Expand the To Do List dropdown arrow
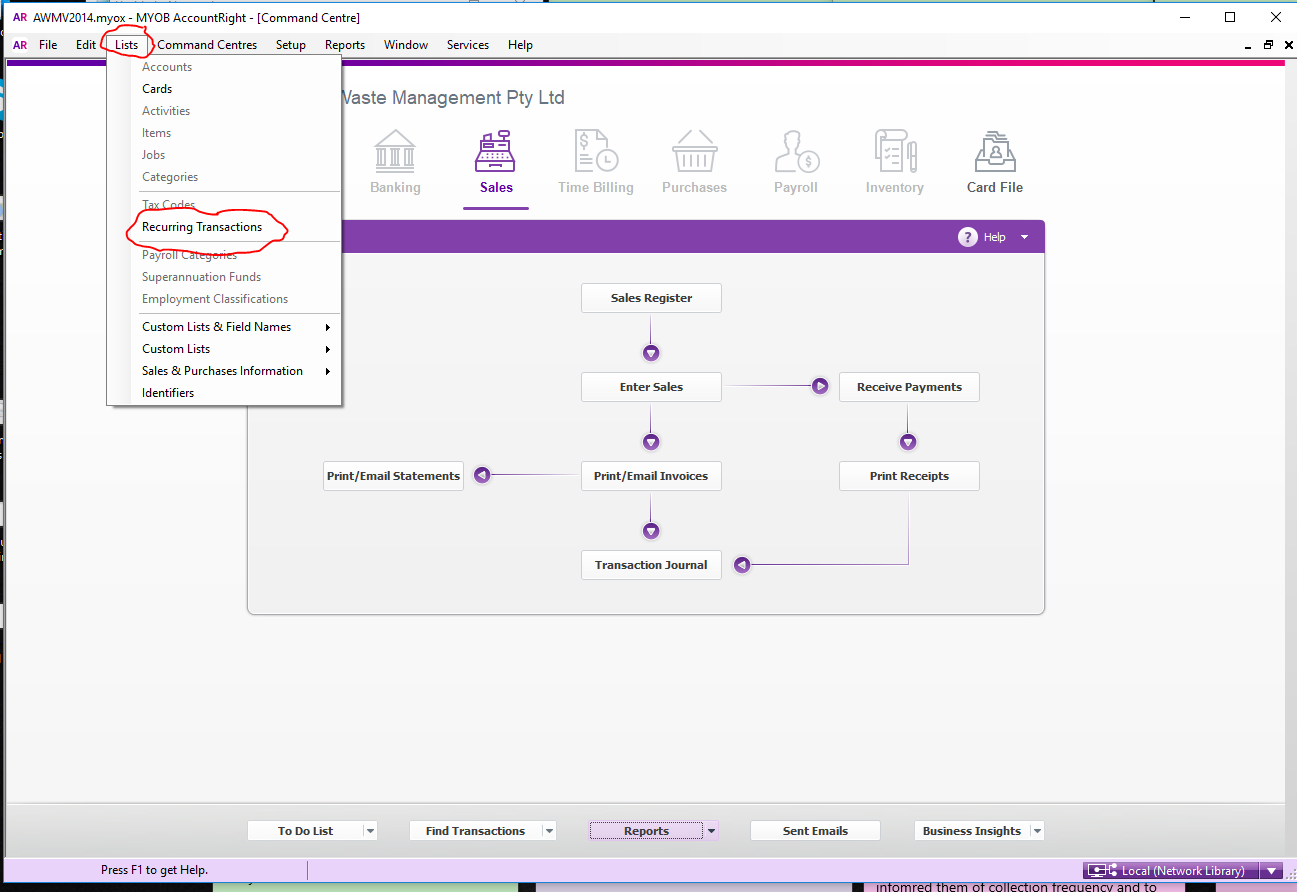The height and width of the screenshot is (892, 1297). 370,831
